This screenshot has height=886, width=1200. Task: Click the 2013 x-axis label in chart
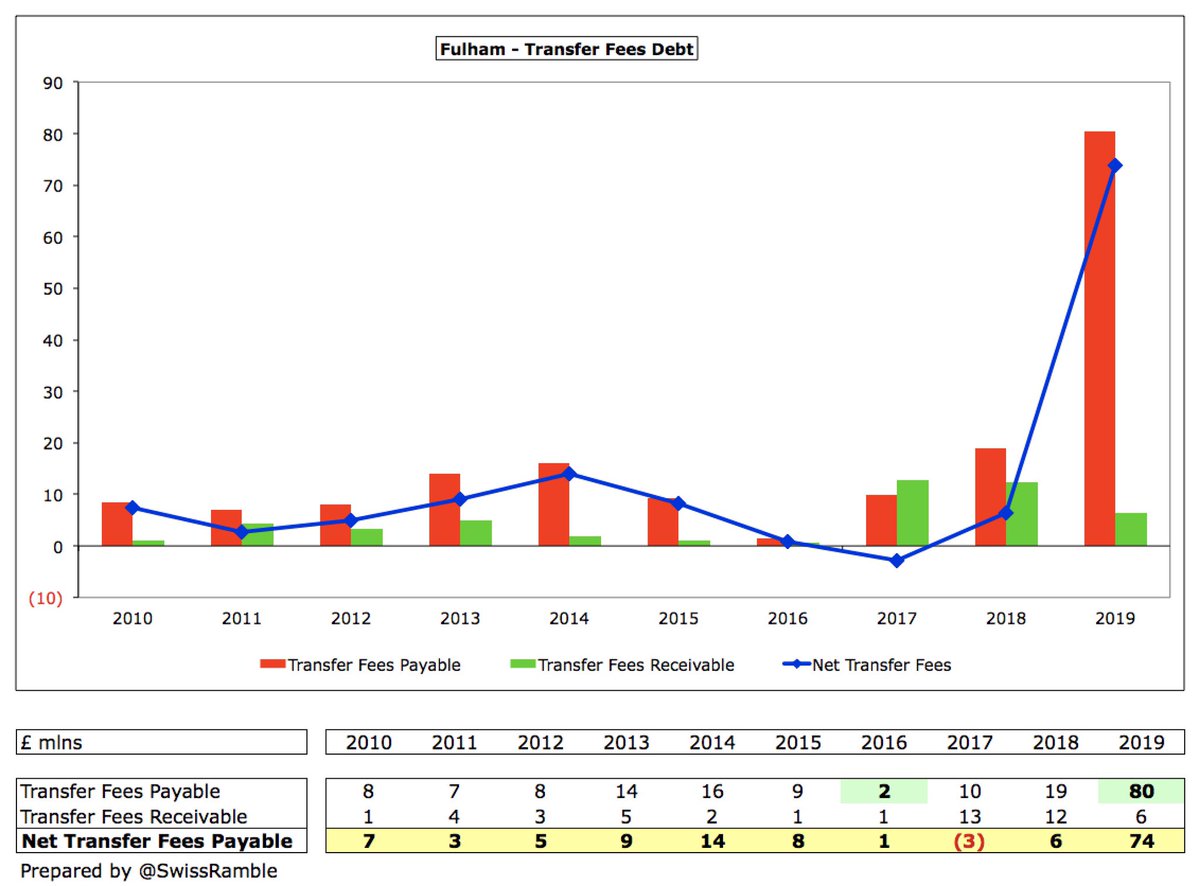(460, 619)
